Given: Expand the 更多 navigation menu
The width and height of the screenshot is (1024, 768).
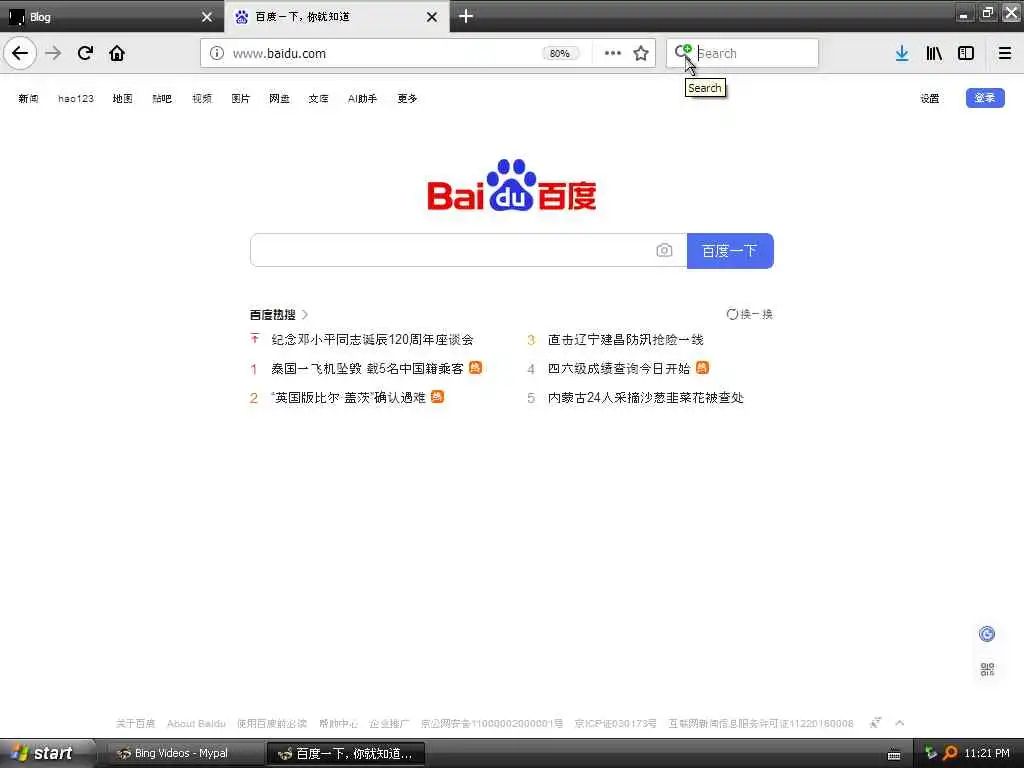Looking at the screenshot, I should point(407,99).
